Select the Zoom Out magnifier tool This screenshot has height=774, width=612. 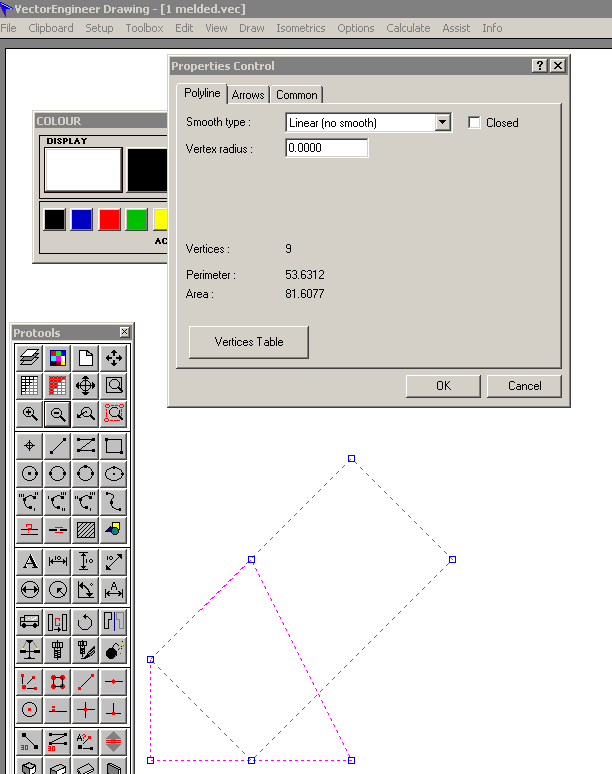tap(58, 414)
